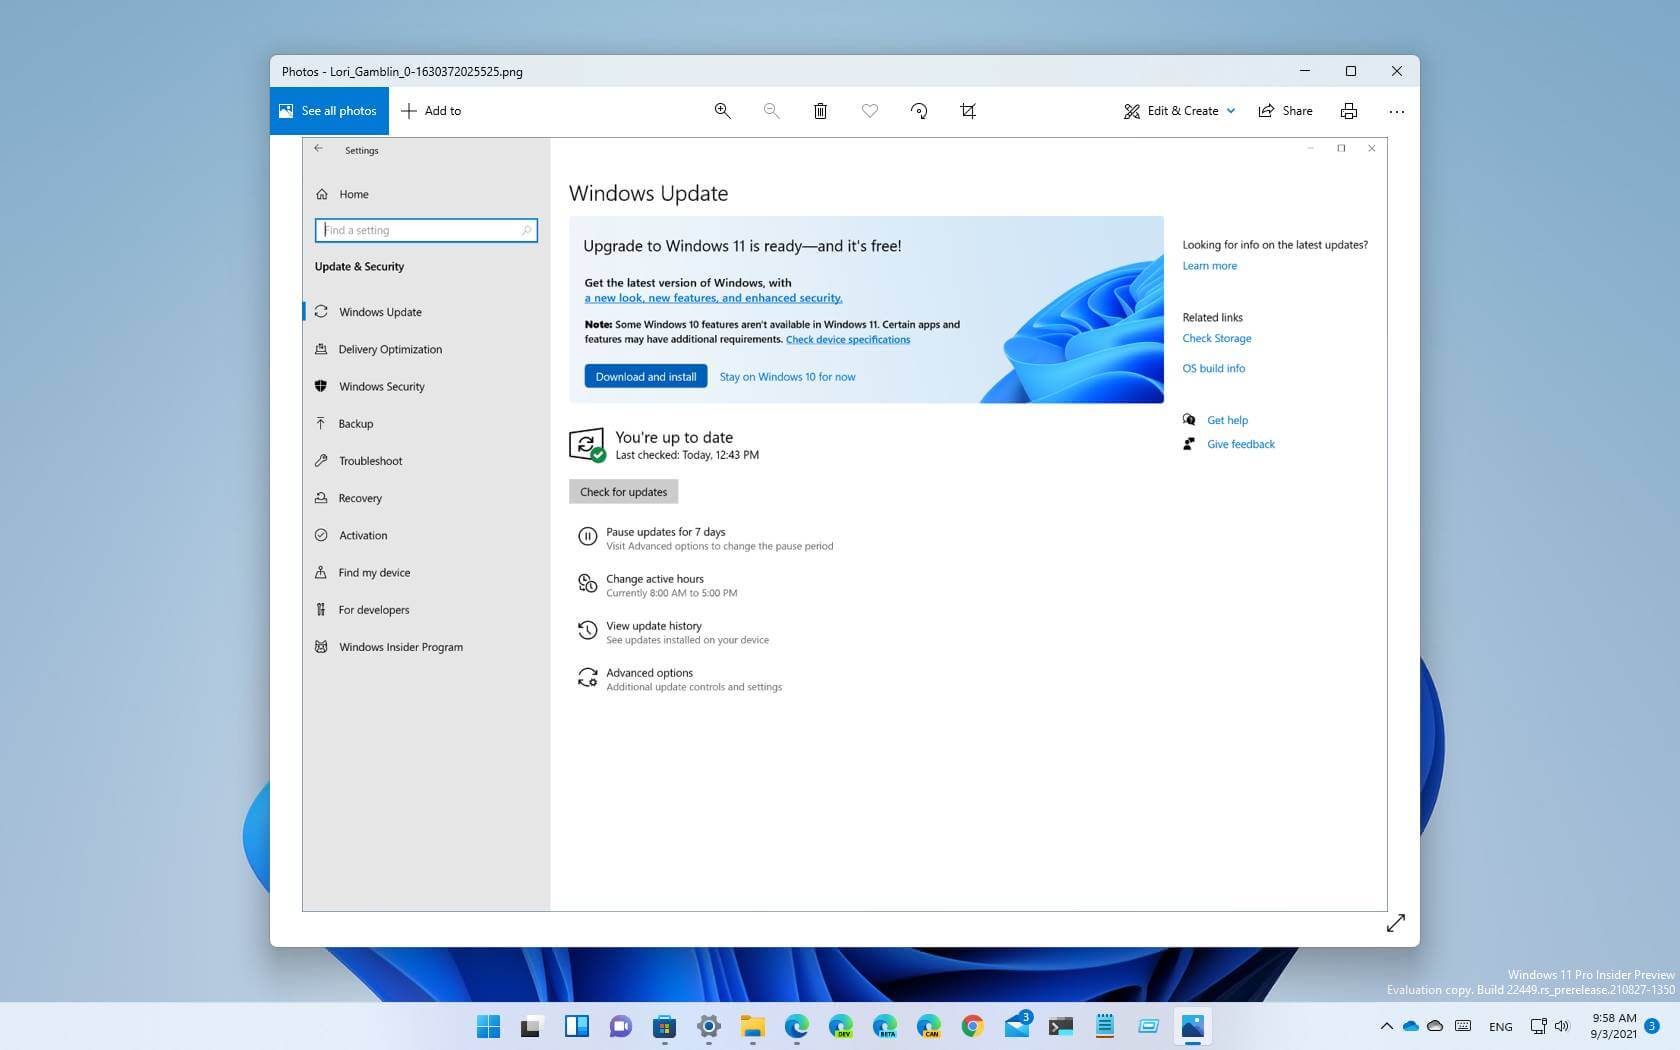
Task: Rotate the photo using the rotate icon
Action: (919, 111)
